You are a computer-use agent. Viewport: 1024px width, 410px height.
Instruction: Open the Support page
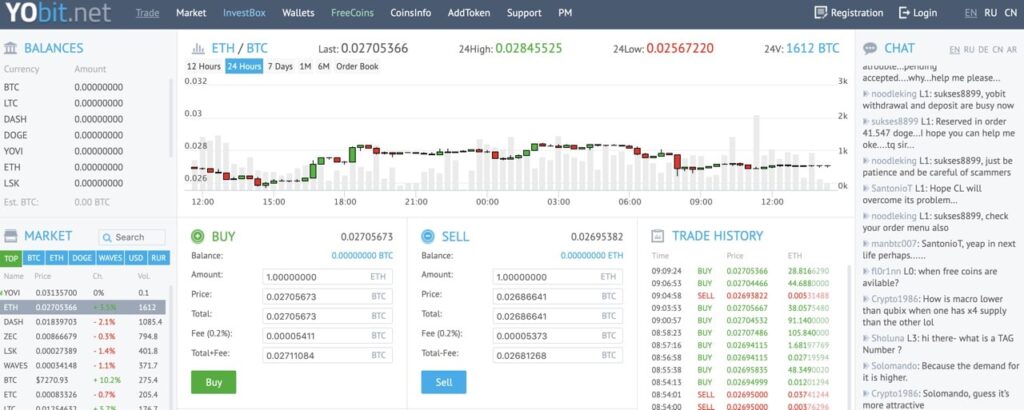pyautogui.click(x=524, y=12)
